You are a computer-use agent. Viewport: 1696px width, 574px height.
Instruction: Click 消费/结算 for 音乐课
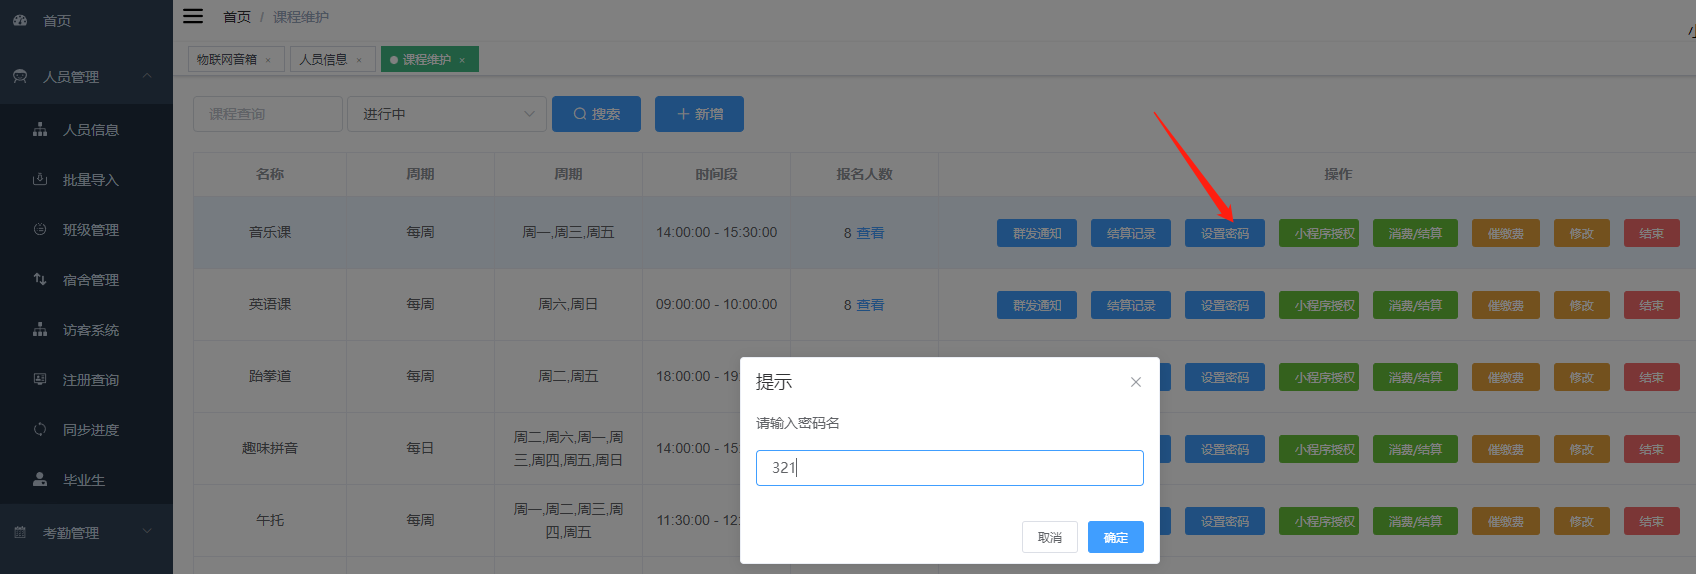[x=1415, y=233]
